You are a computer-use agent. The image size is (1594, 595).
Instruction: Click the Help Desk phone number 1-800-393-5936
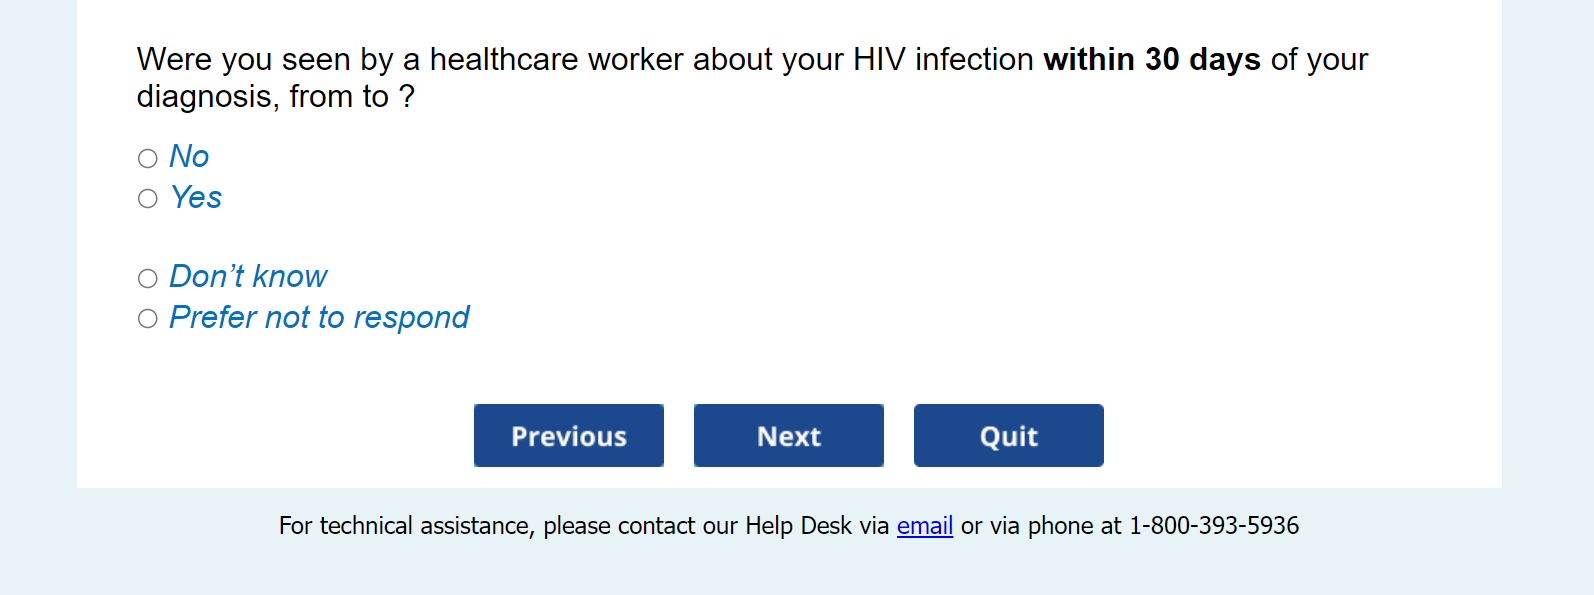1214,526
